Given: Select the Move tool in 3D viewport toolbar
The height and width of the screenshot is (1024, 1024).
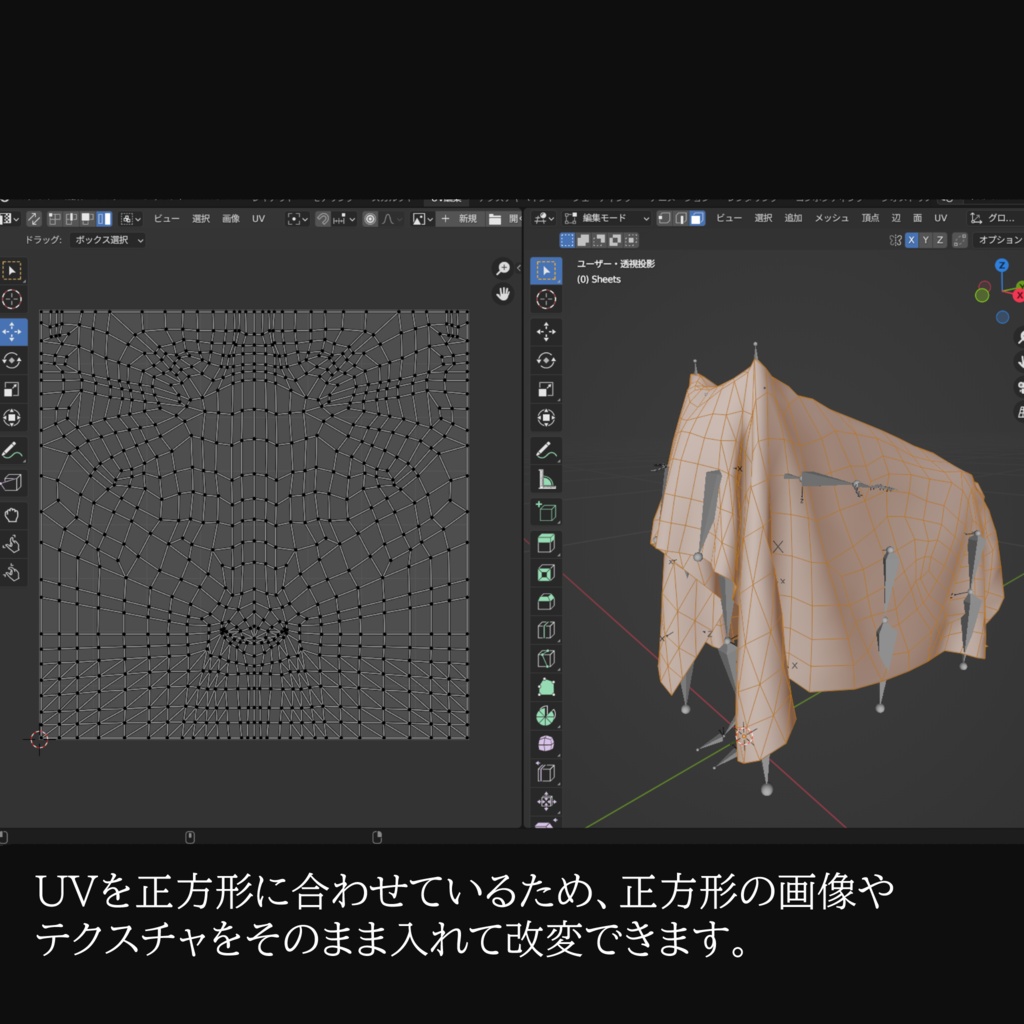Looking at the screenshot, I should pyautogui.click(x=546, y=332).
